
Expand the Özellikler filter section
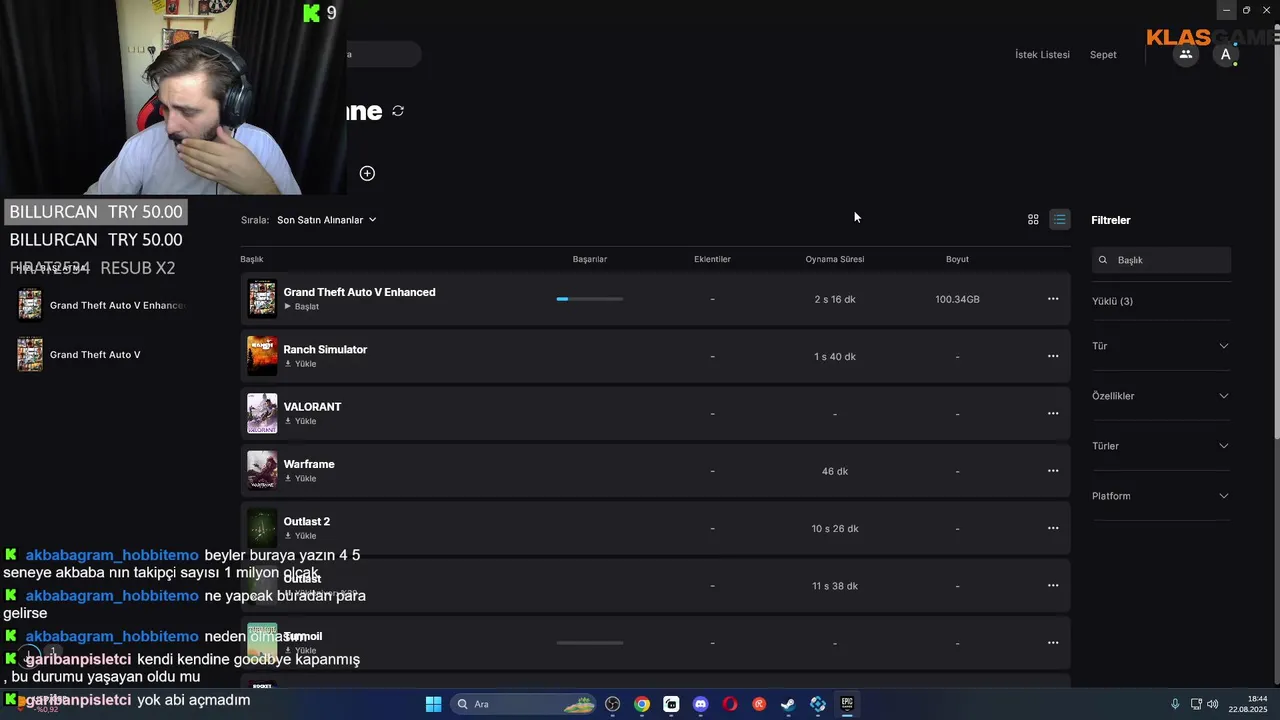[x=1161, y=396]
